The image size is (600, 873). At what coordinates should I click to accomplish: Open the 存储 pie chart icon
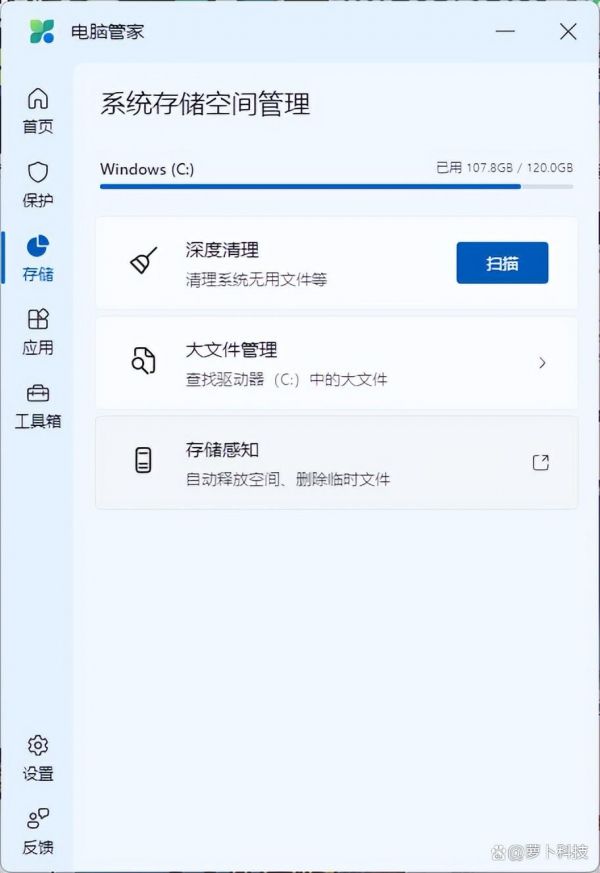point(38,246)
